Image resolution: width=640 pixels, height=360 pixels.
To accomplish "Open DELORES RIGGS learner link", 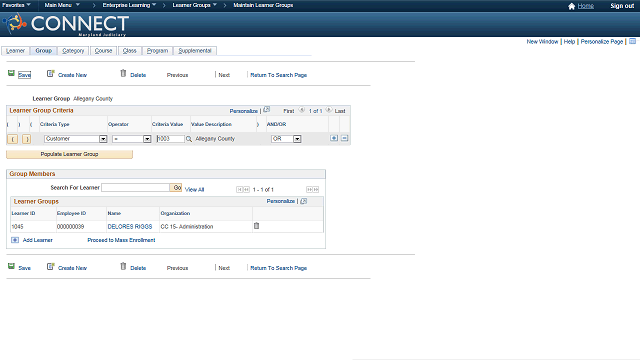I will (x=130, y=227).
